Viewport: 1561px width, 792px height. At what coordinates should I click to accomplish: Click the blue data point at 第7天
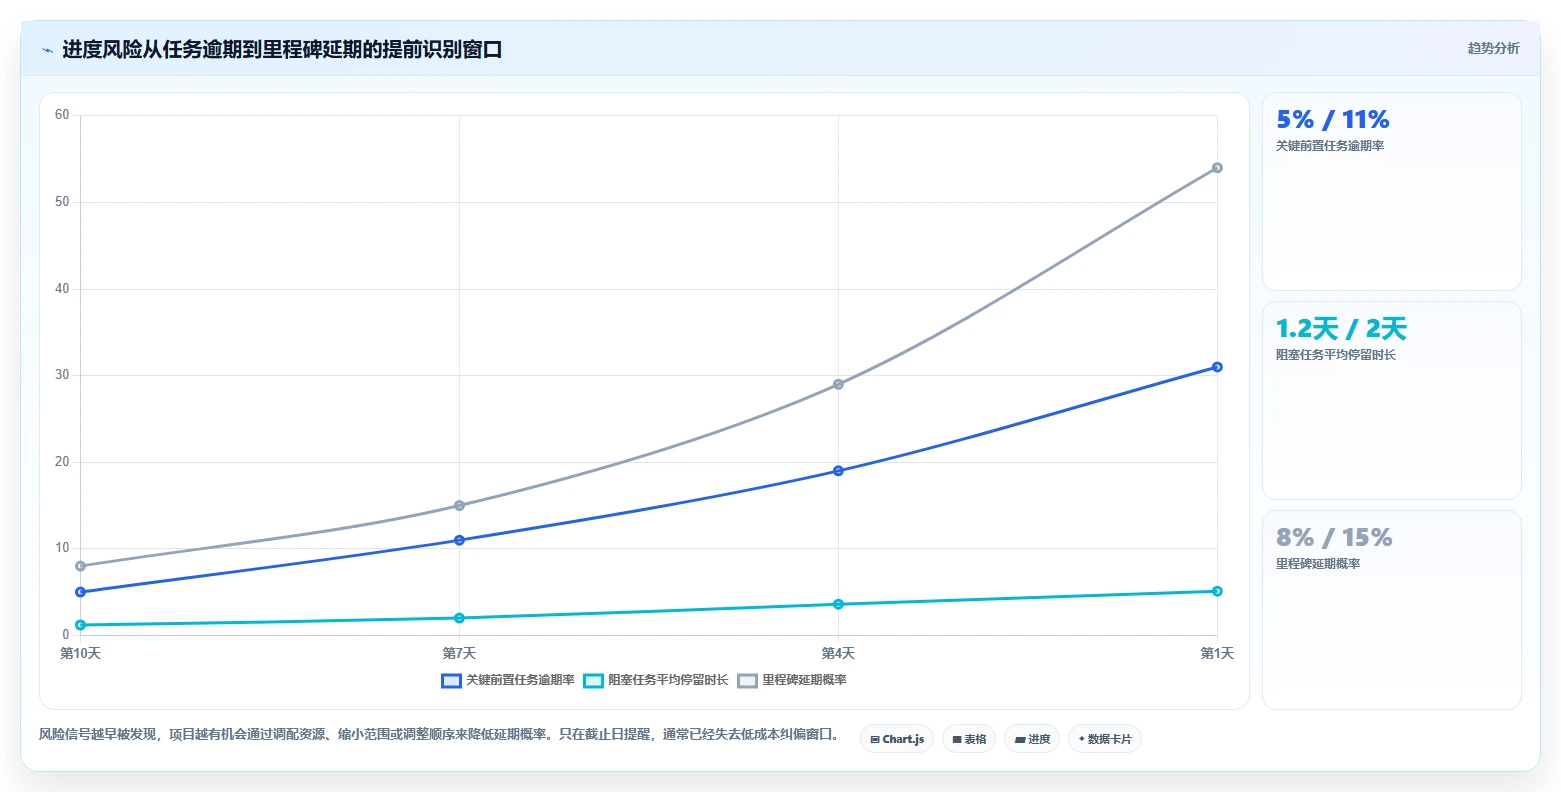459,540
